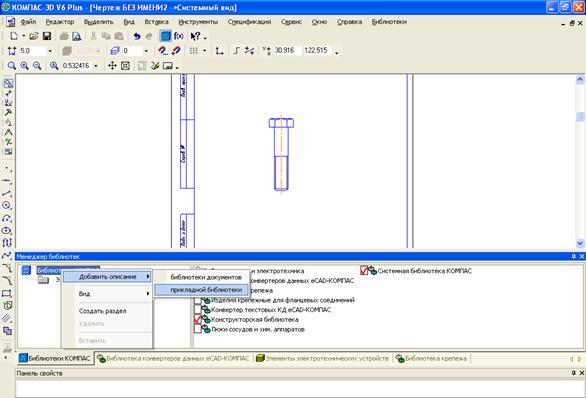
Task: Click the disable snaps magnet icon
Action: tap(175, 50)
